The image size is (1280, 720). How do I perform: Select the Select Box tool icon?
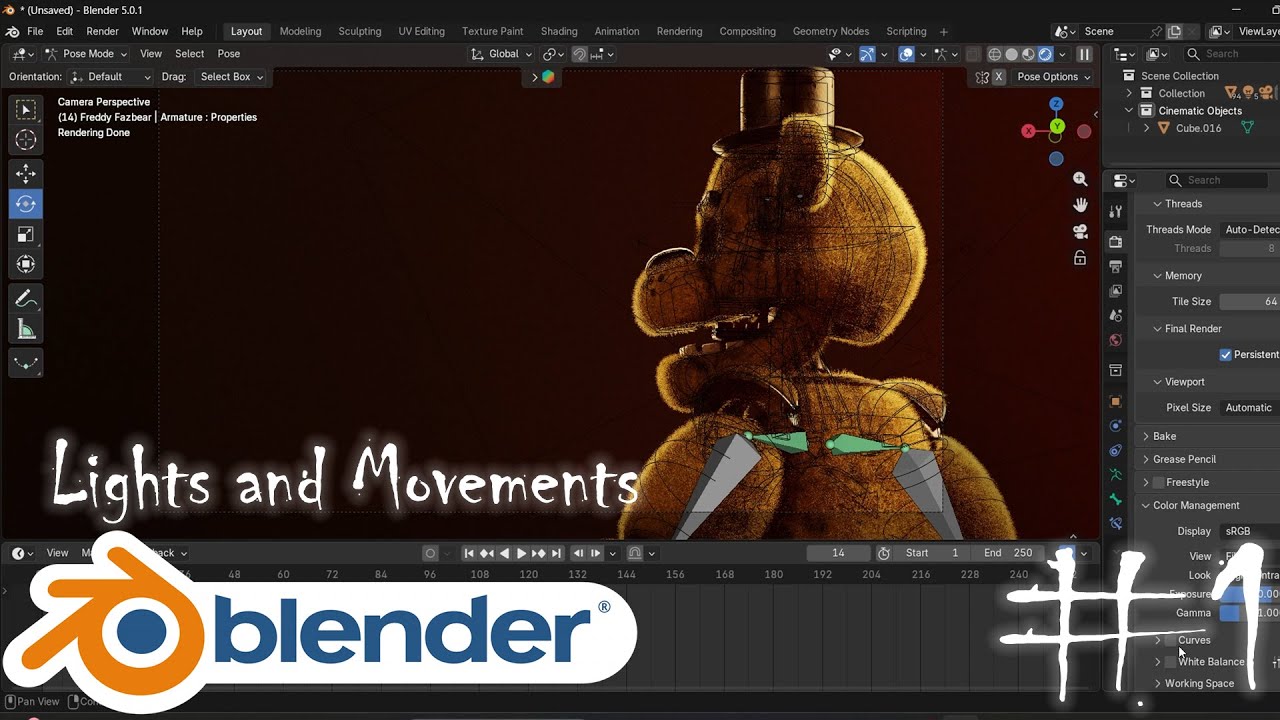pos(26,110)
